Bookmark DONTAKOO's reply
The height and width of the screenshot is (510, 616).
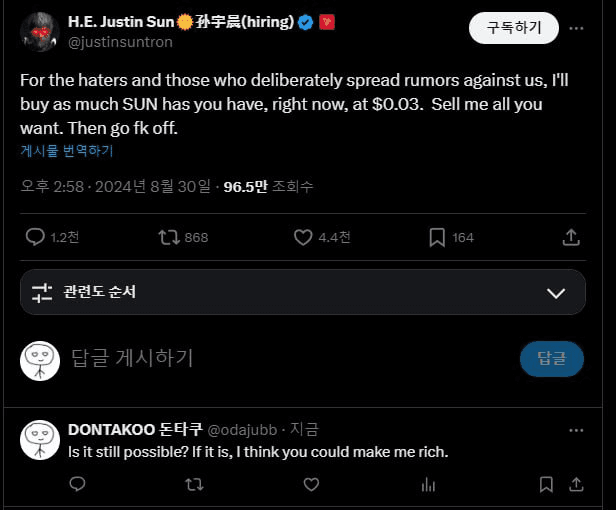coord(546,484)
